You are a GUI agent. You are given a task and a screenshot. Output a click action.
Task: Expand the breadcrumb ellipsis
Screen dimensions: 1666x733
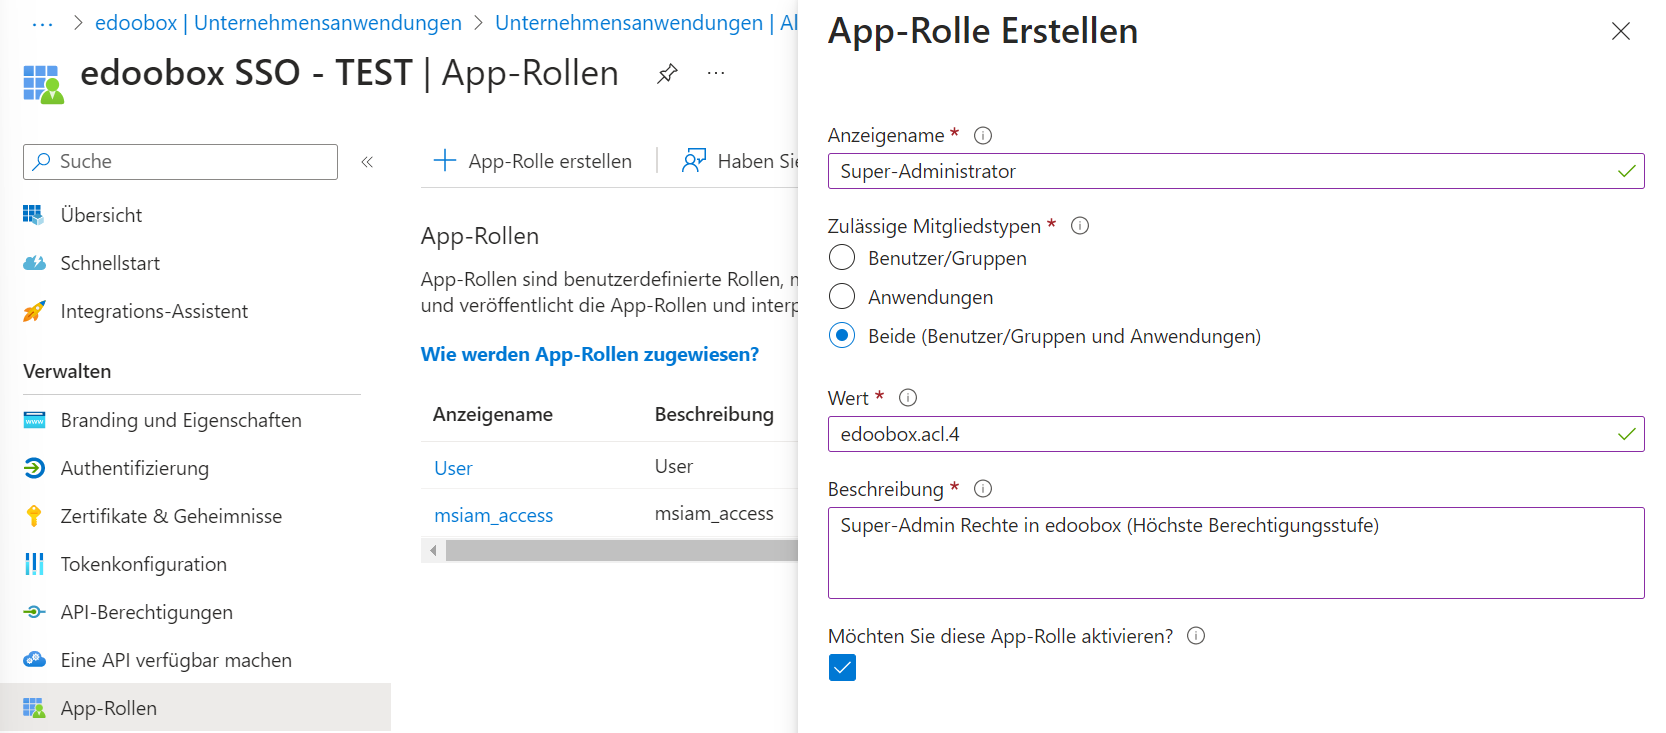point(42,23)
